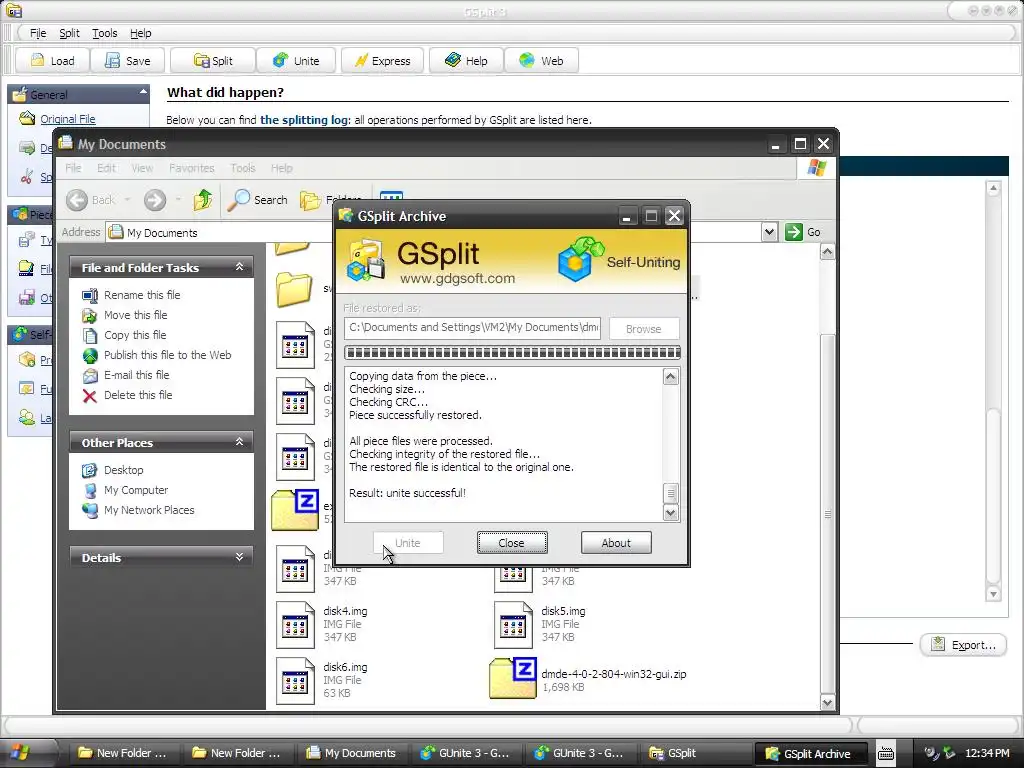Viewport: 1024px width, 768px height.
Task: Click the Address bar showing My Documents
Action: click(434, 232)
